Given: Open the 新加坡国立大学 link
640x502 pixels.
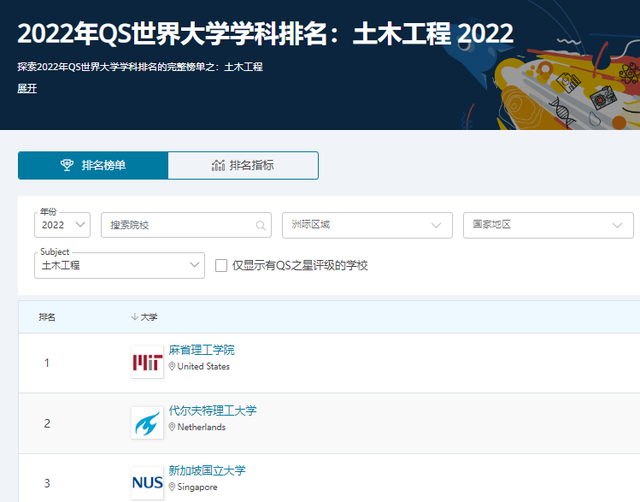Looking at the screenshot, I should click(x=207, y=470).
